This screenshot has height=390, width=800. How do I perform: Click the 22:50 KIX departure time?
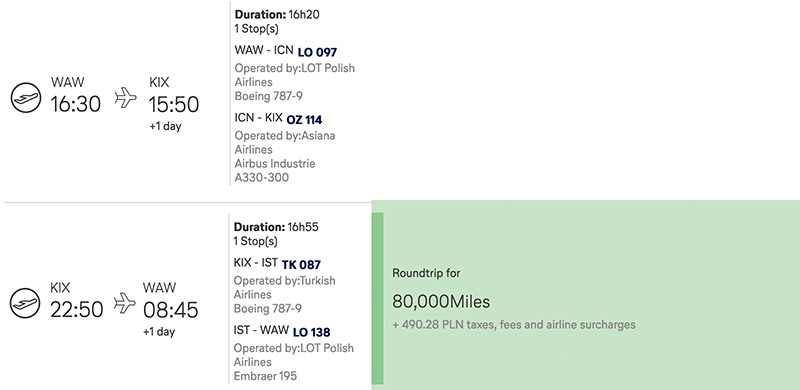77,310
